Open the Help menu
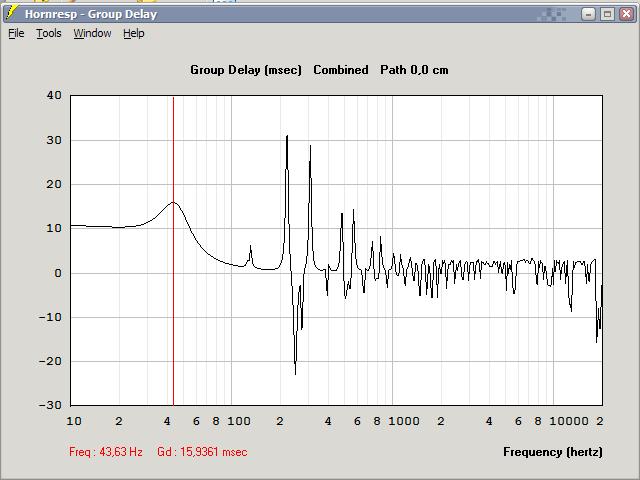The height and width of the screenshot is (480, 640). click(x=134, y=33)
